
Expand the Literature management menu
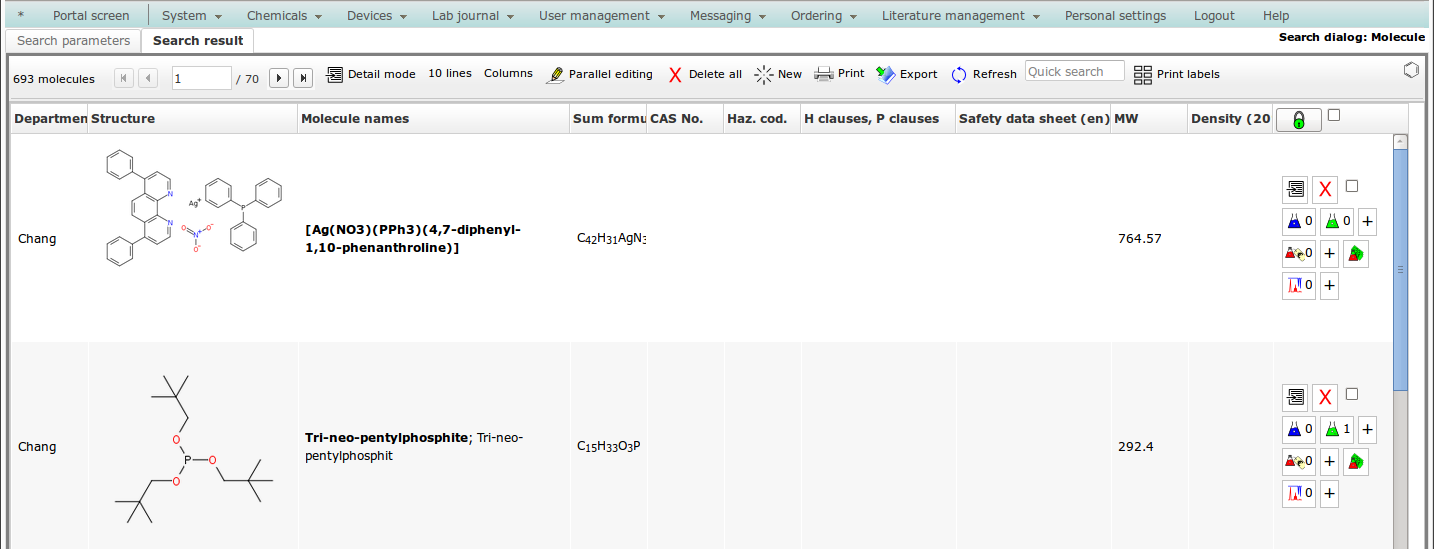[x=960, y=16]
